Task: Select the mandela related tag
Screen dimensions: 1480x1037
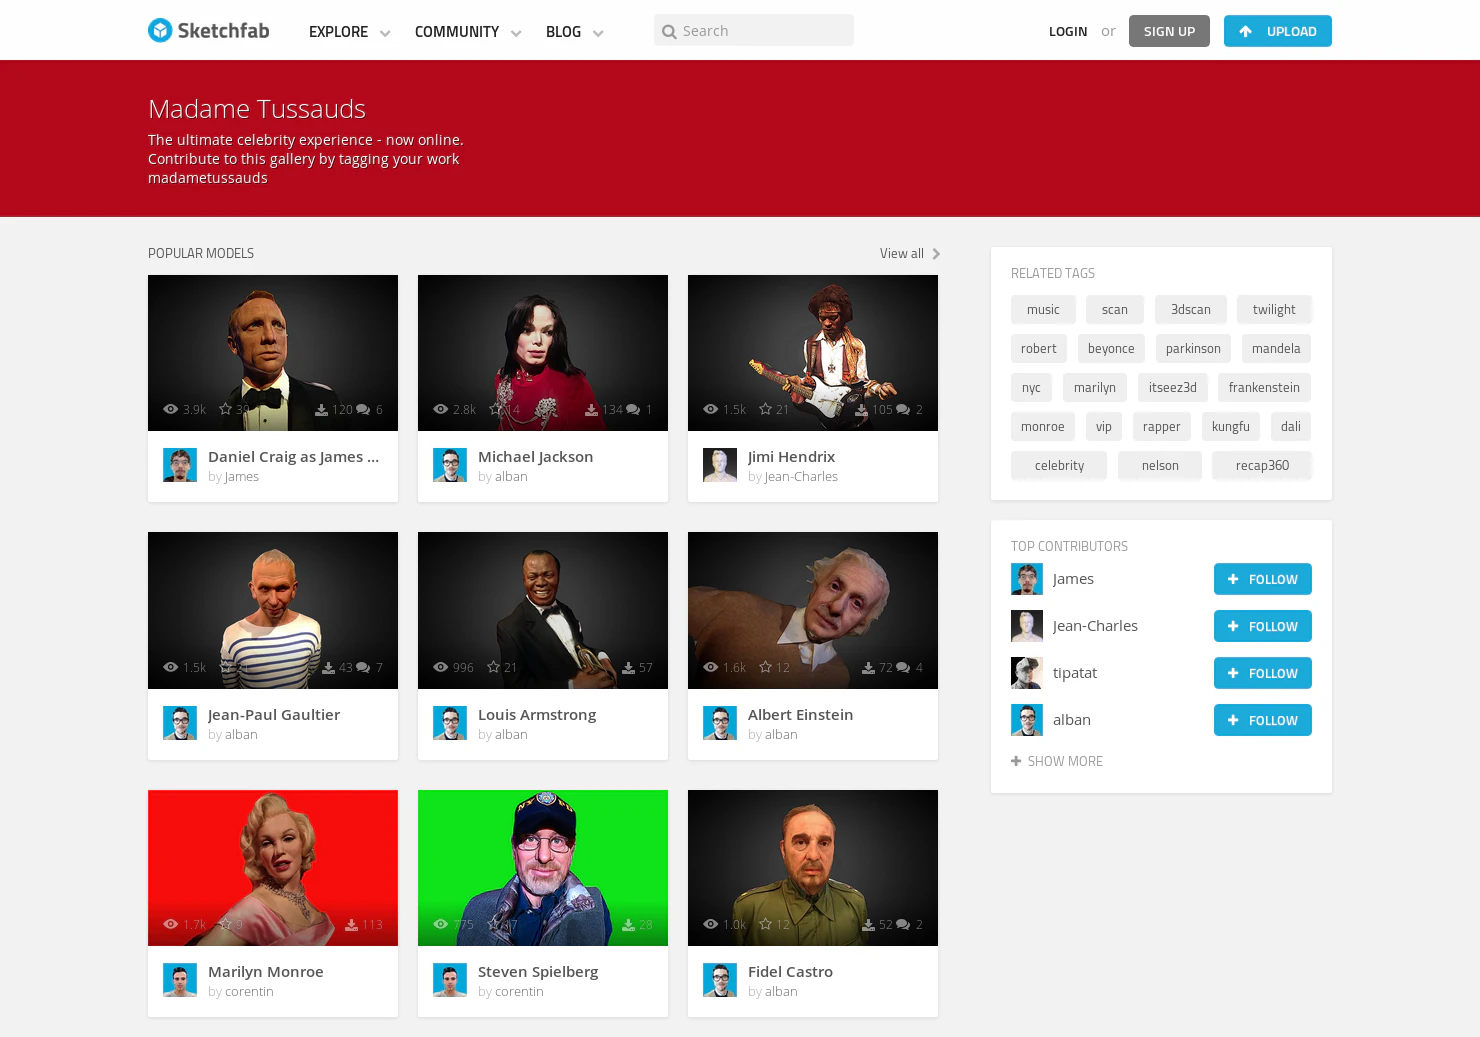Action: click(x=1276, y=348)
